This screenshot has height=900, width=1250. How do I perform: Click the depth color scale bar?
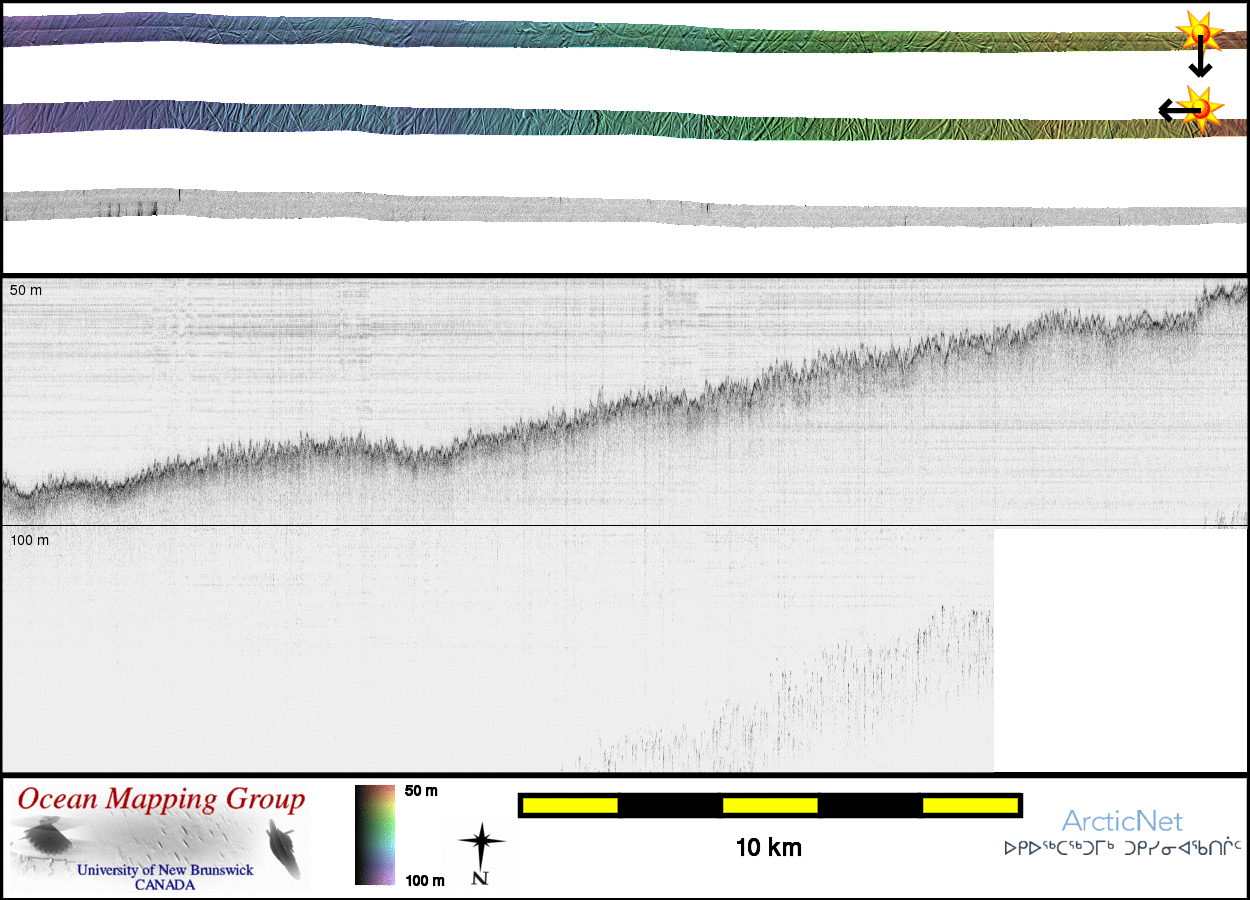(375, 835)
